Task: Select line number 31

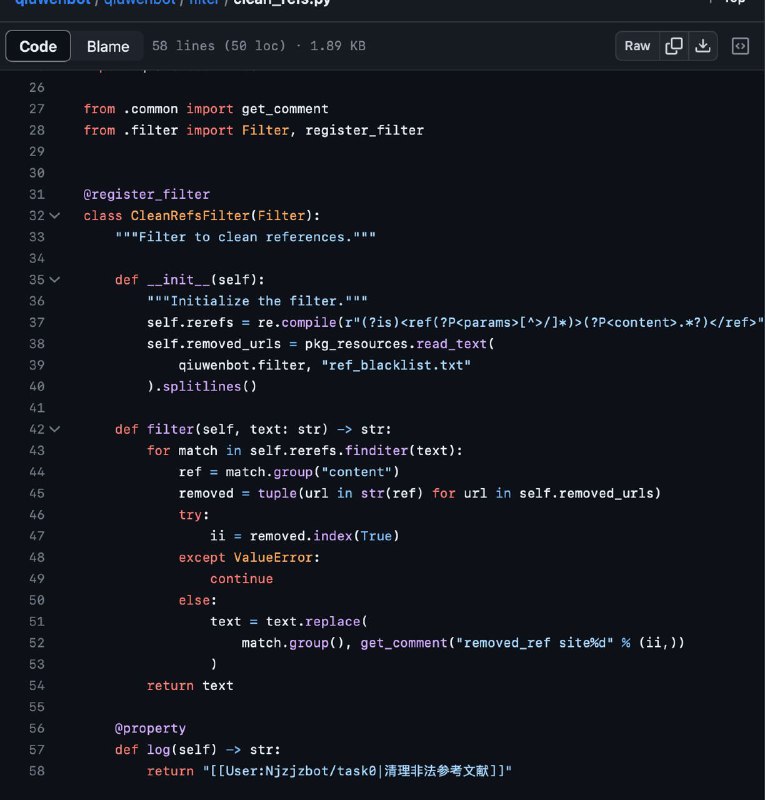Action: point(37,194)
